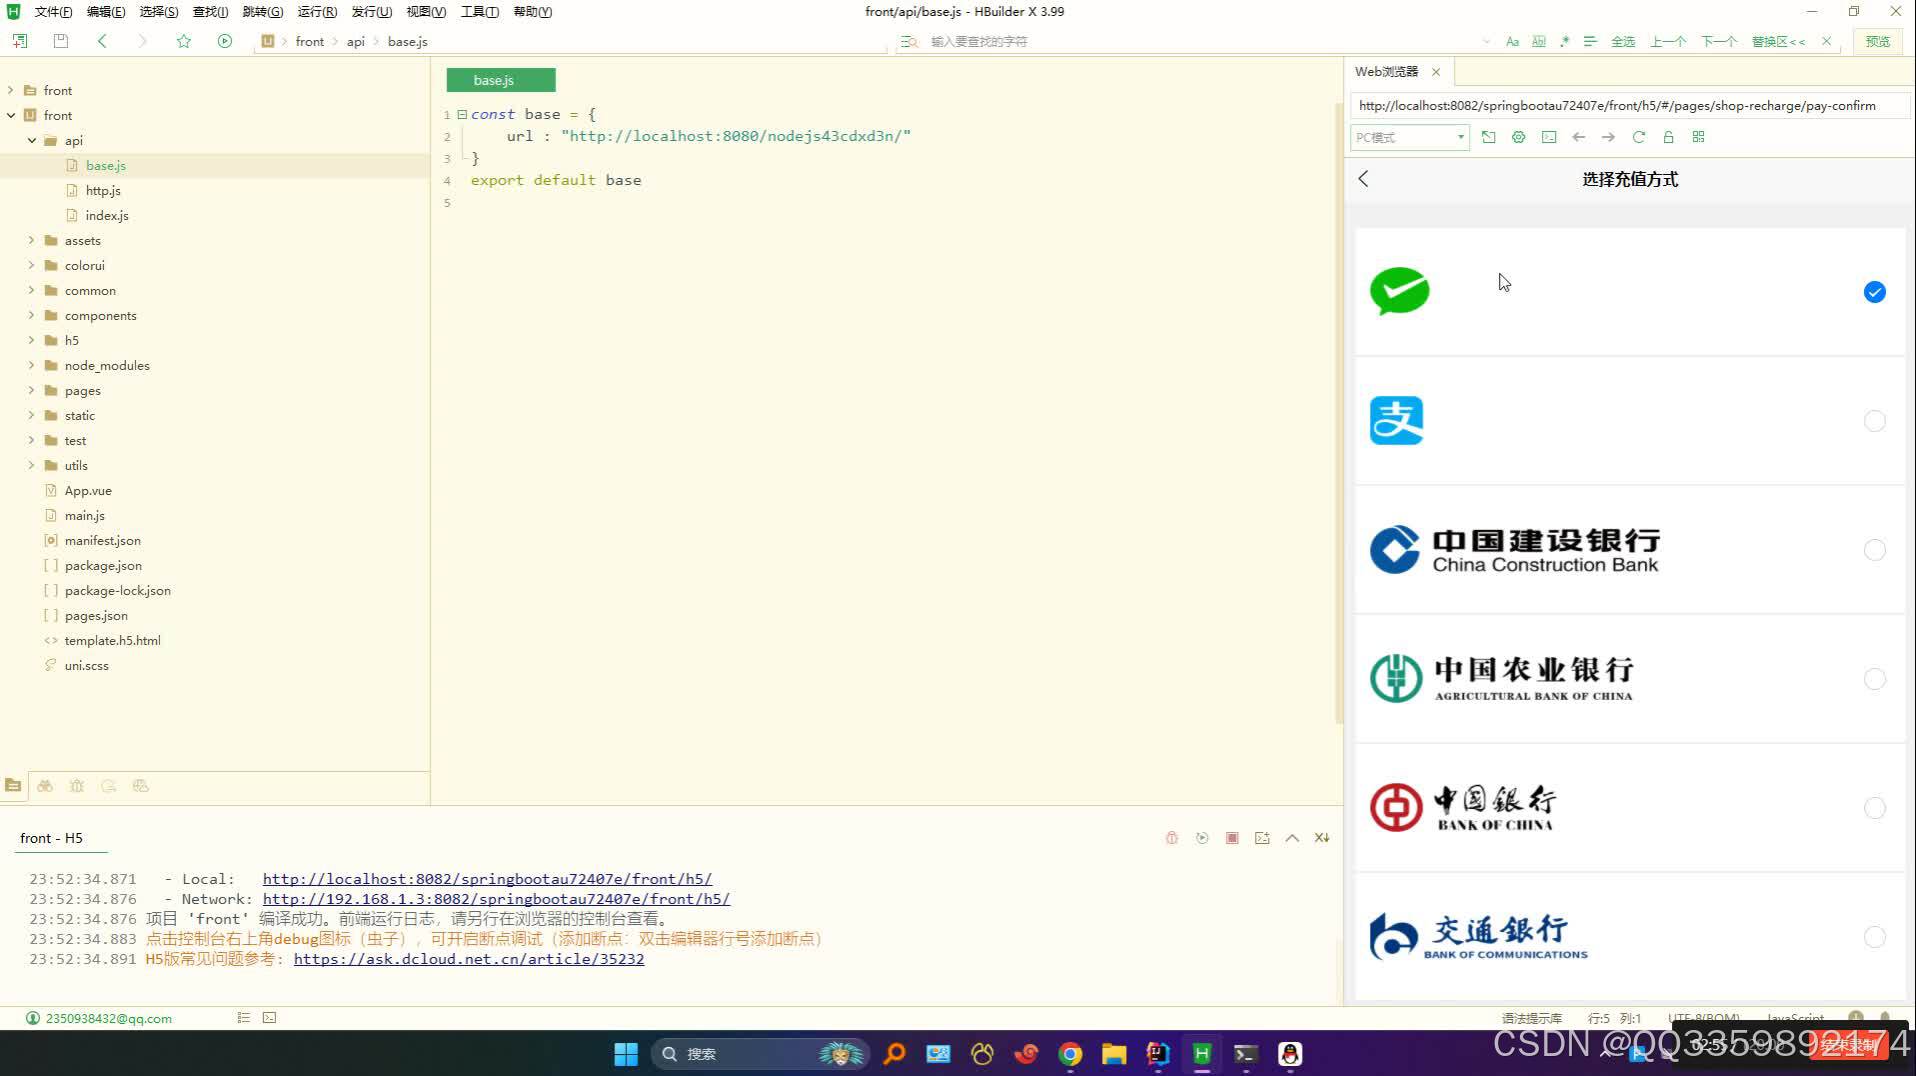Open page in external browser icon
The width and height of the screenshot is (1916, 1076).
(x=1488, y=137)
